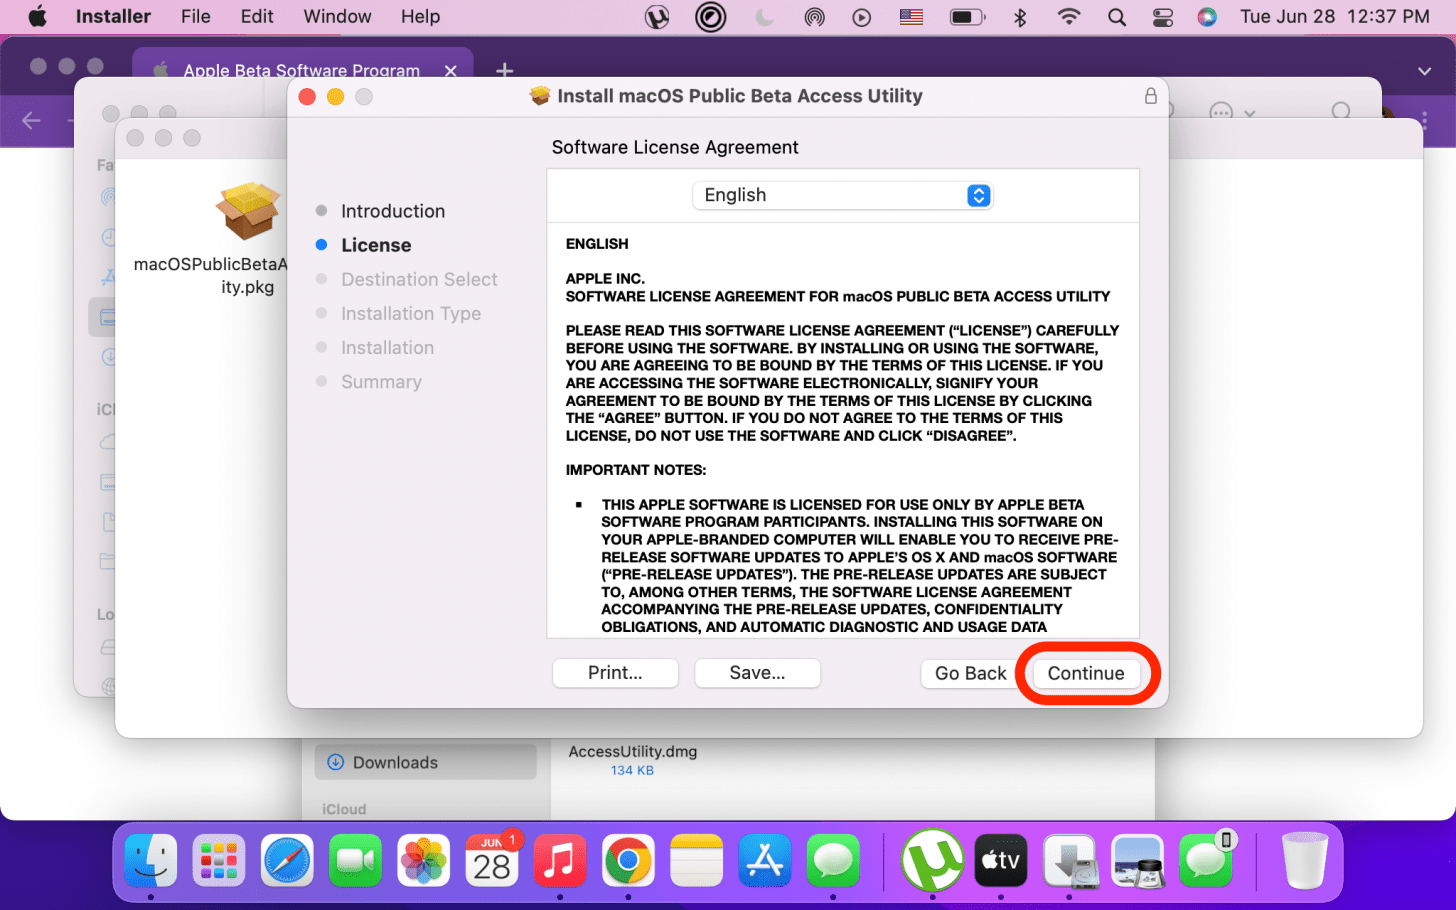1456x910 pixels.
Task: Select the macOSPublicBetaAccessUtility.pkg package icon
Action: (x=247, y=211)
